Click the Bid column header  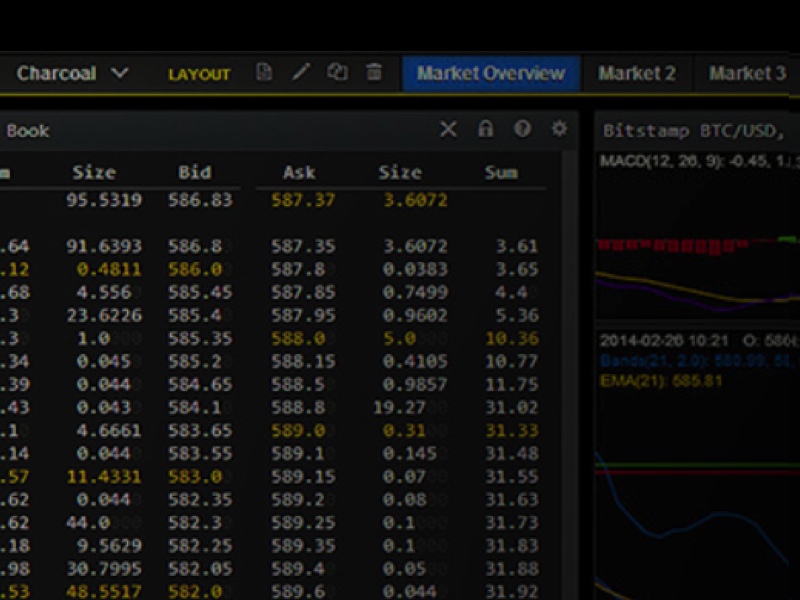pos(194,172)
